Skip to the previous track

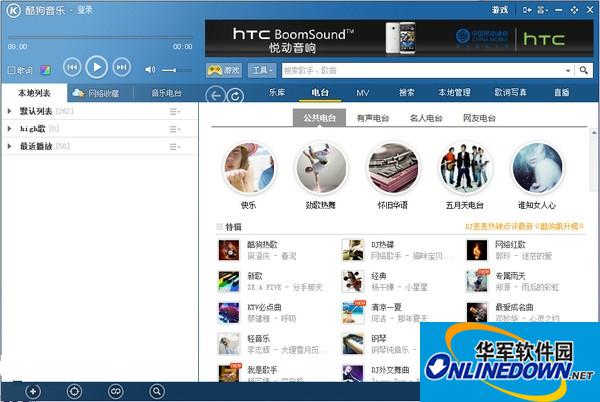[72, 67]
